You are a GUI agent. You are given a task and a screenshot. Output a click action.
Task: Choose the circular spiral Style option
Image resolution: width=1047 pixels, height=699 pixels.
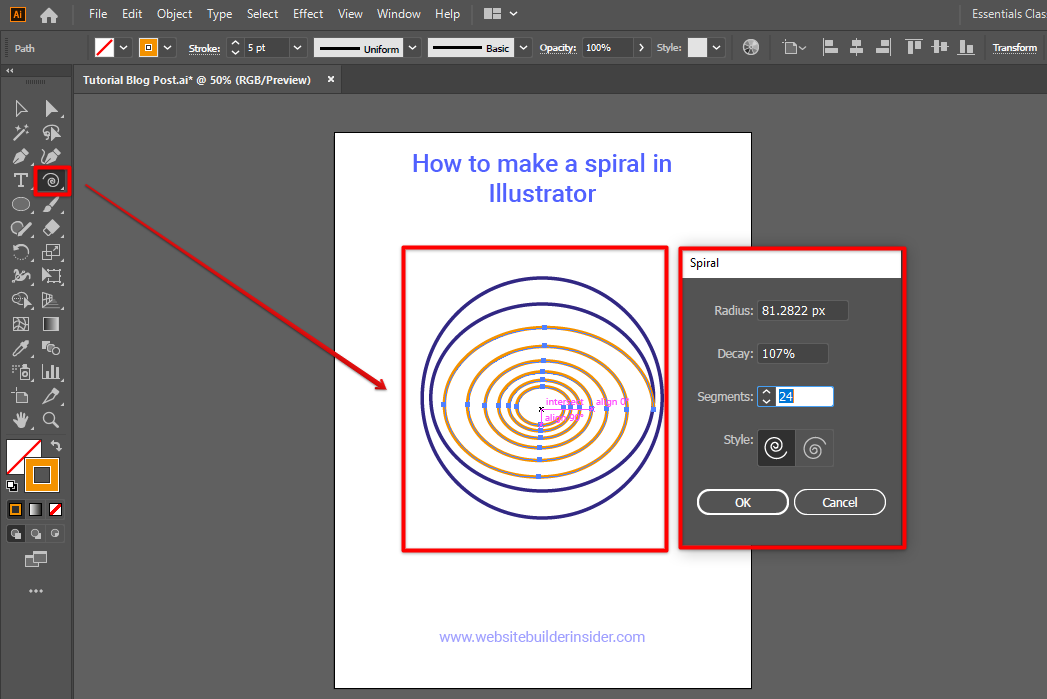tap(776, 447)
